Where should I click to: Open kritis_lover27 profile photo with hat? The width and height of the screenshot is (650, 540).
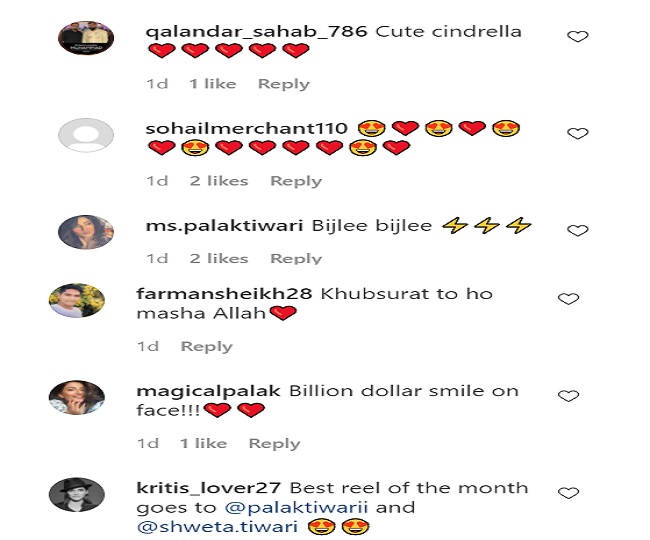pyautogui.click(x=77, y=494)
